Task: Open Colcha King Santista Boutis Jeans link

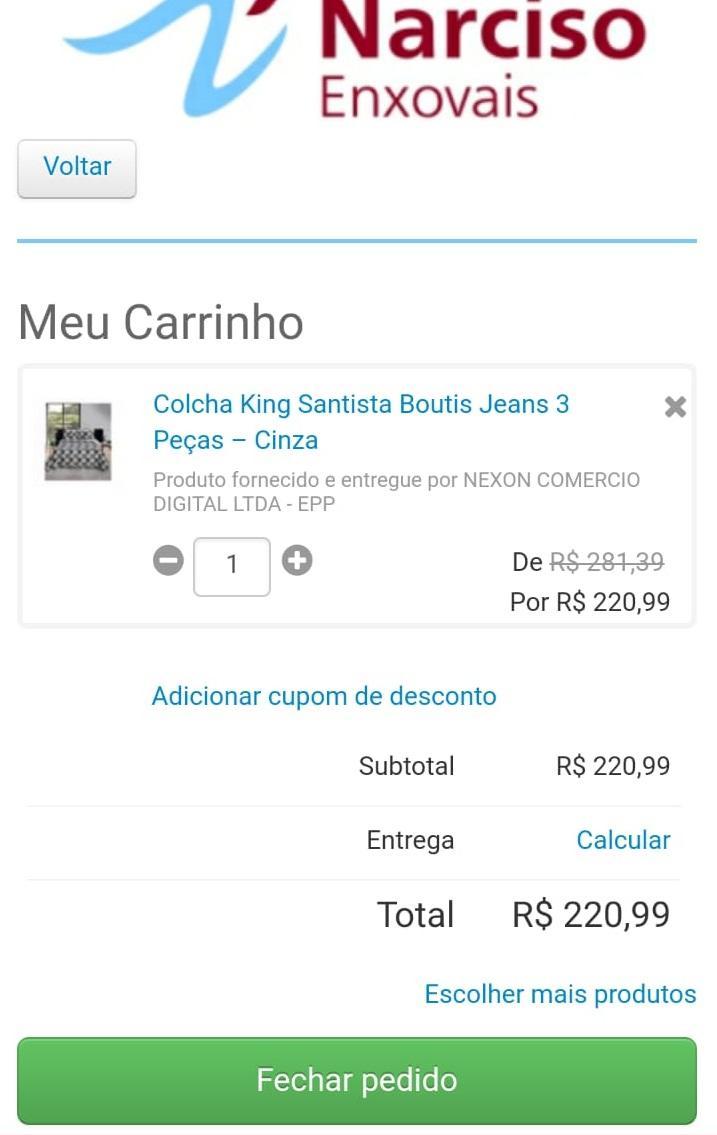Action: (361, 422)
